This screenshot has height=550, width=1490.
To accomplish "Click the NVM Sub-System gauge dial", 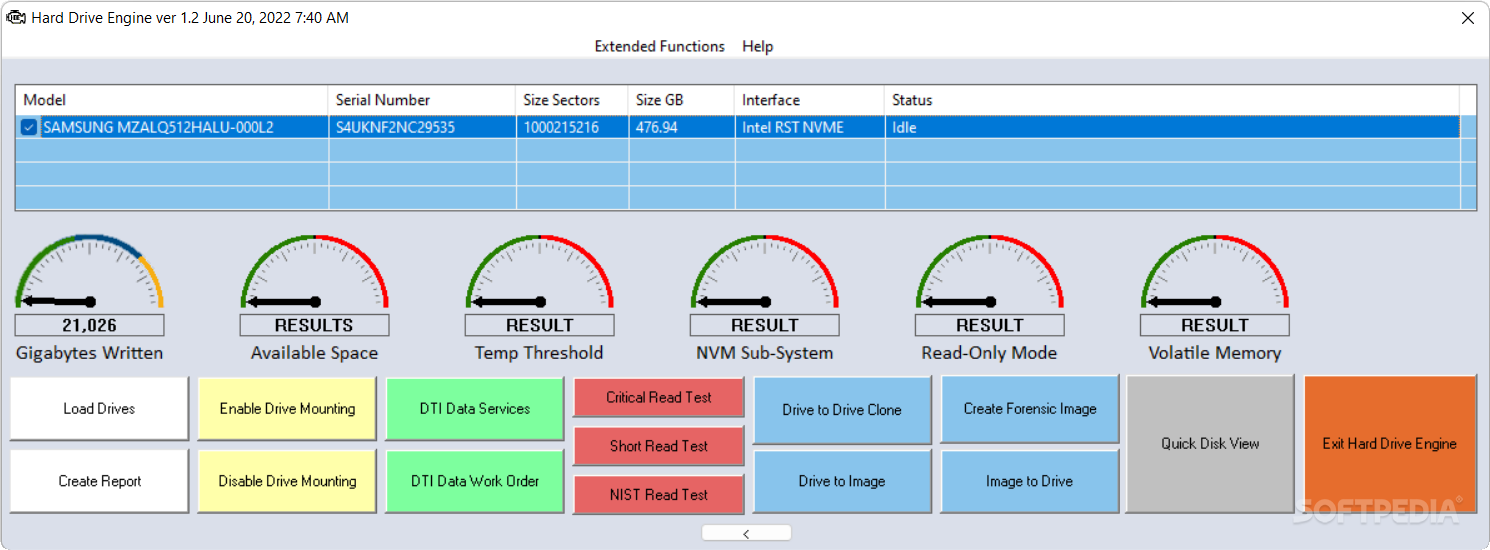I will [764, 272].
